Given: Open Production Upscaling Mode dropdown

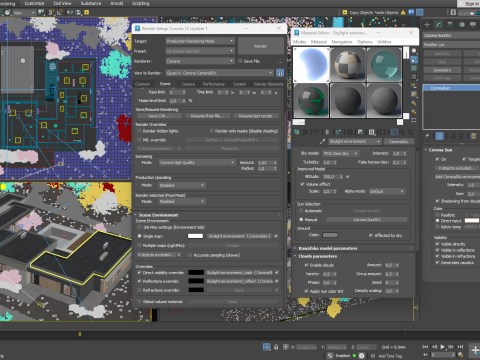Looking at the screenshot, I should coord(182,185).
